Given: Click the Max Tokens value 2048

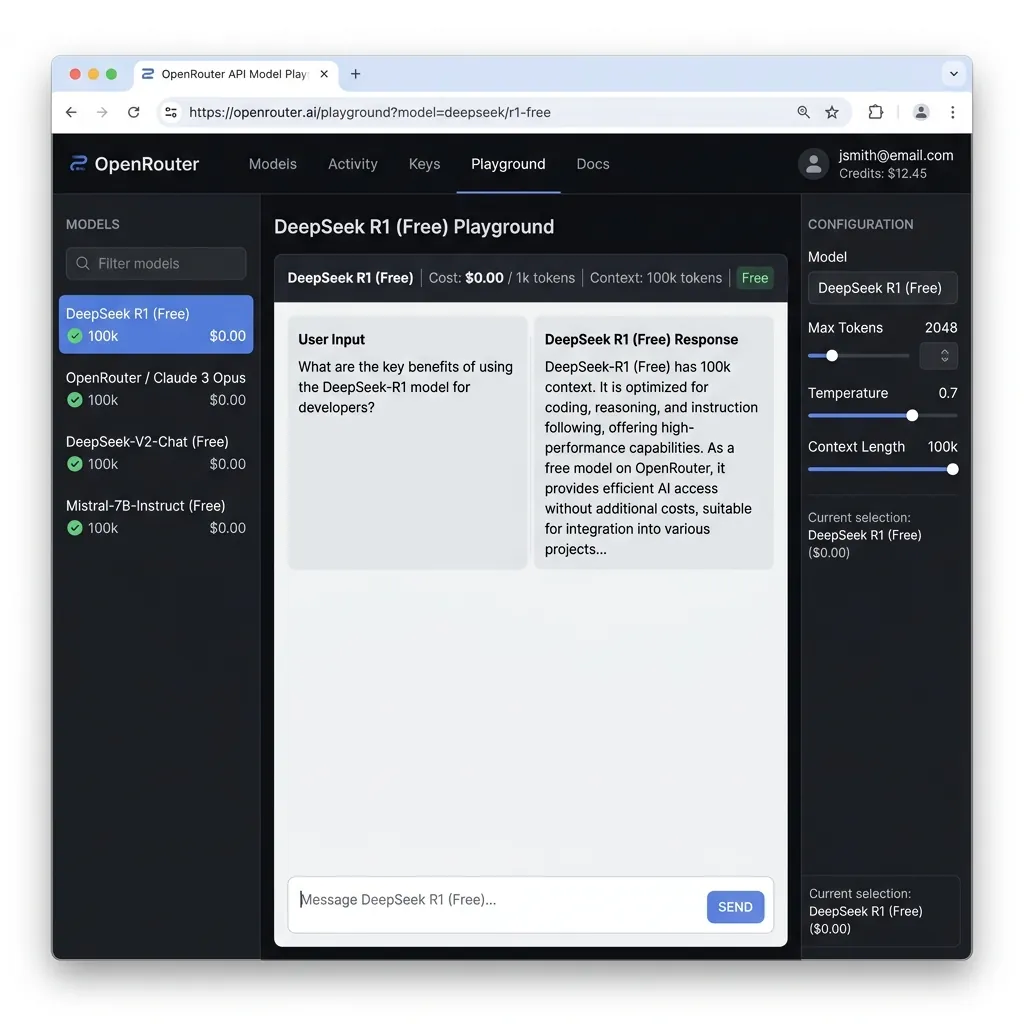Looking at the screenshot, I should click(940, 328).
